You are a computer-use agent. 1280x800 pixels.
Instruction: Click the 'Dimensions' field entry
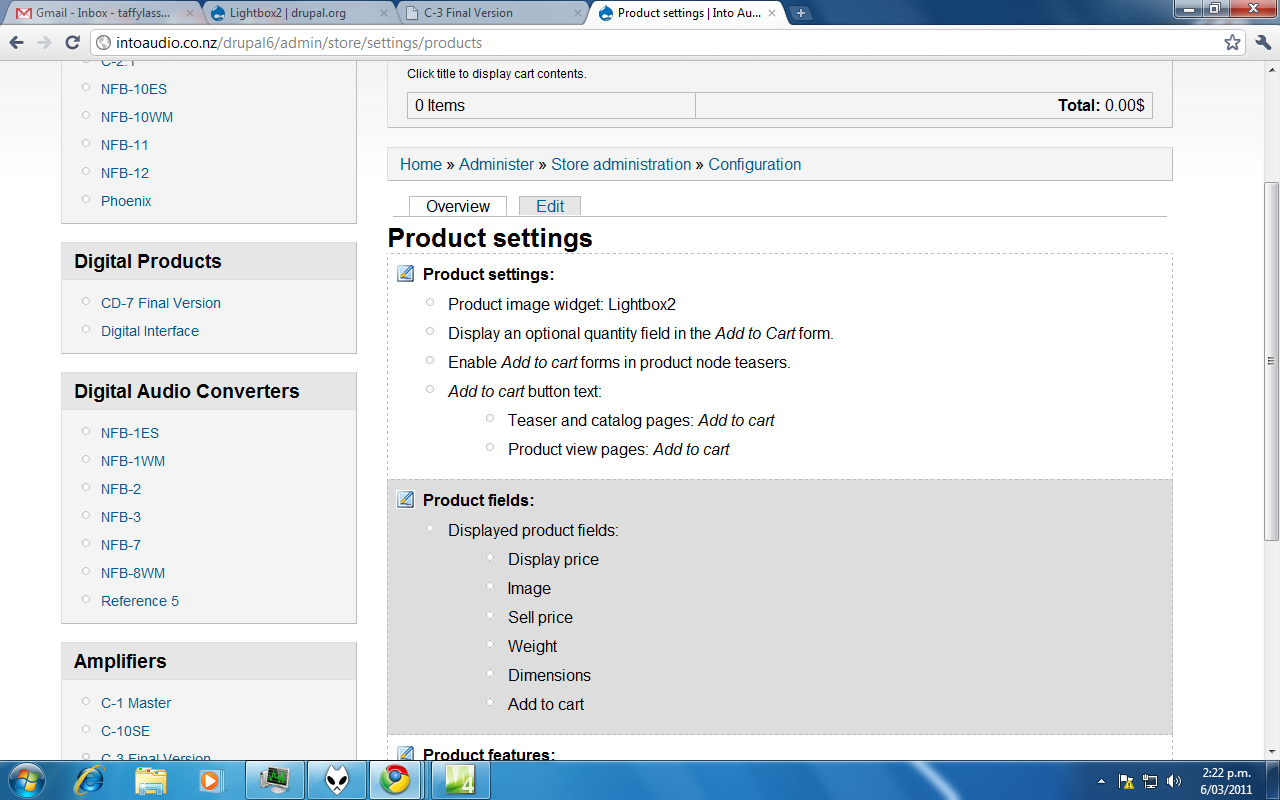click(549, 675)
